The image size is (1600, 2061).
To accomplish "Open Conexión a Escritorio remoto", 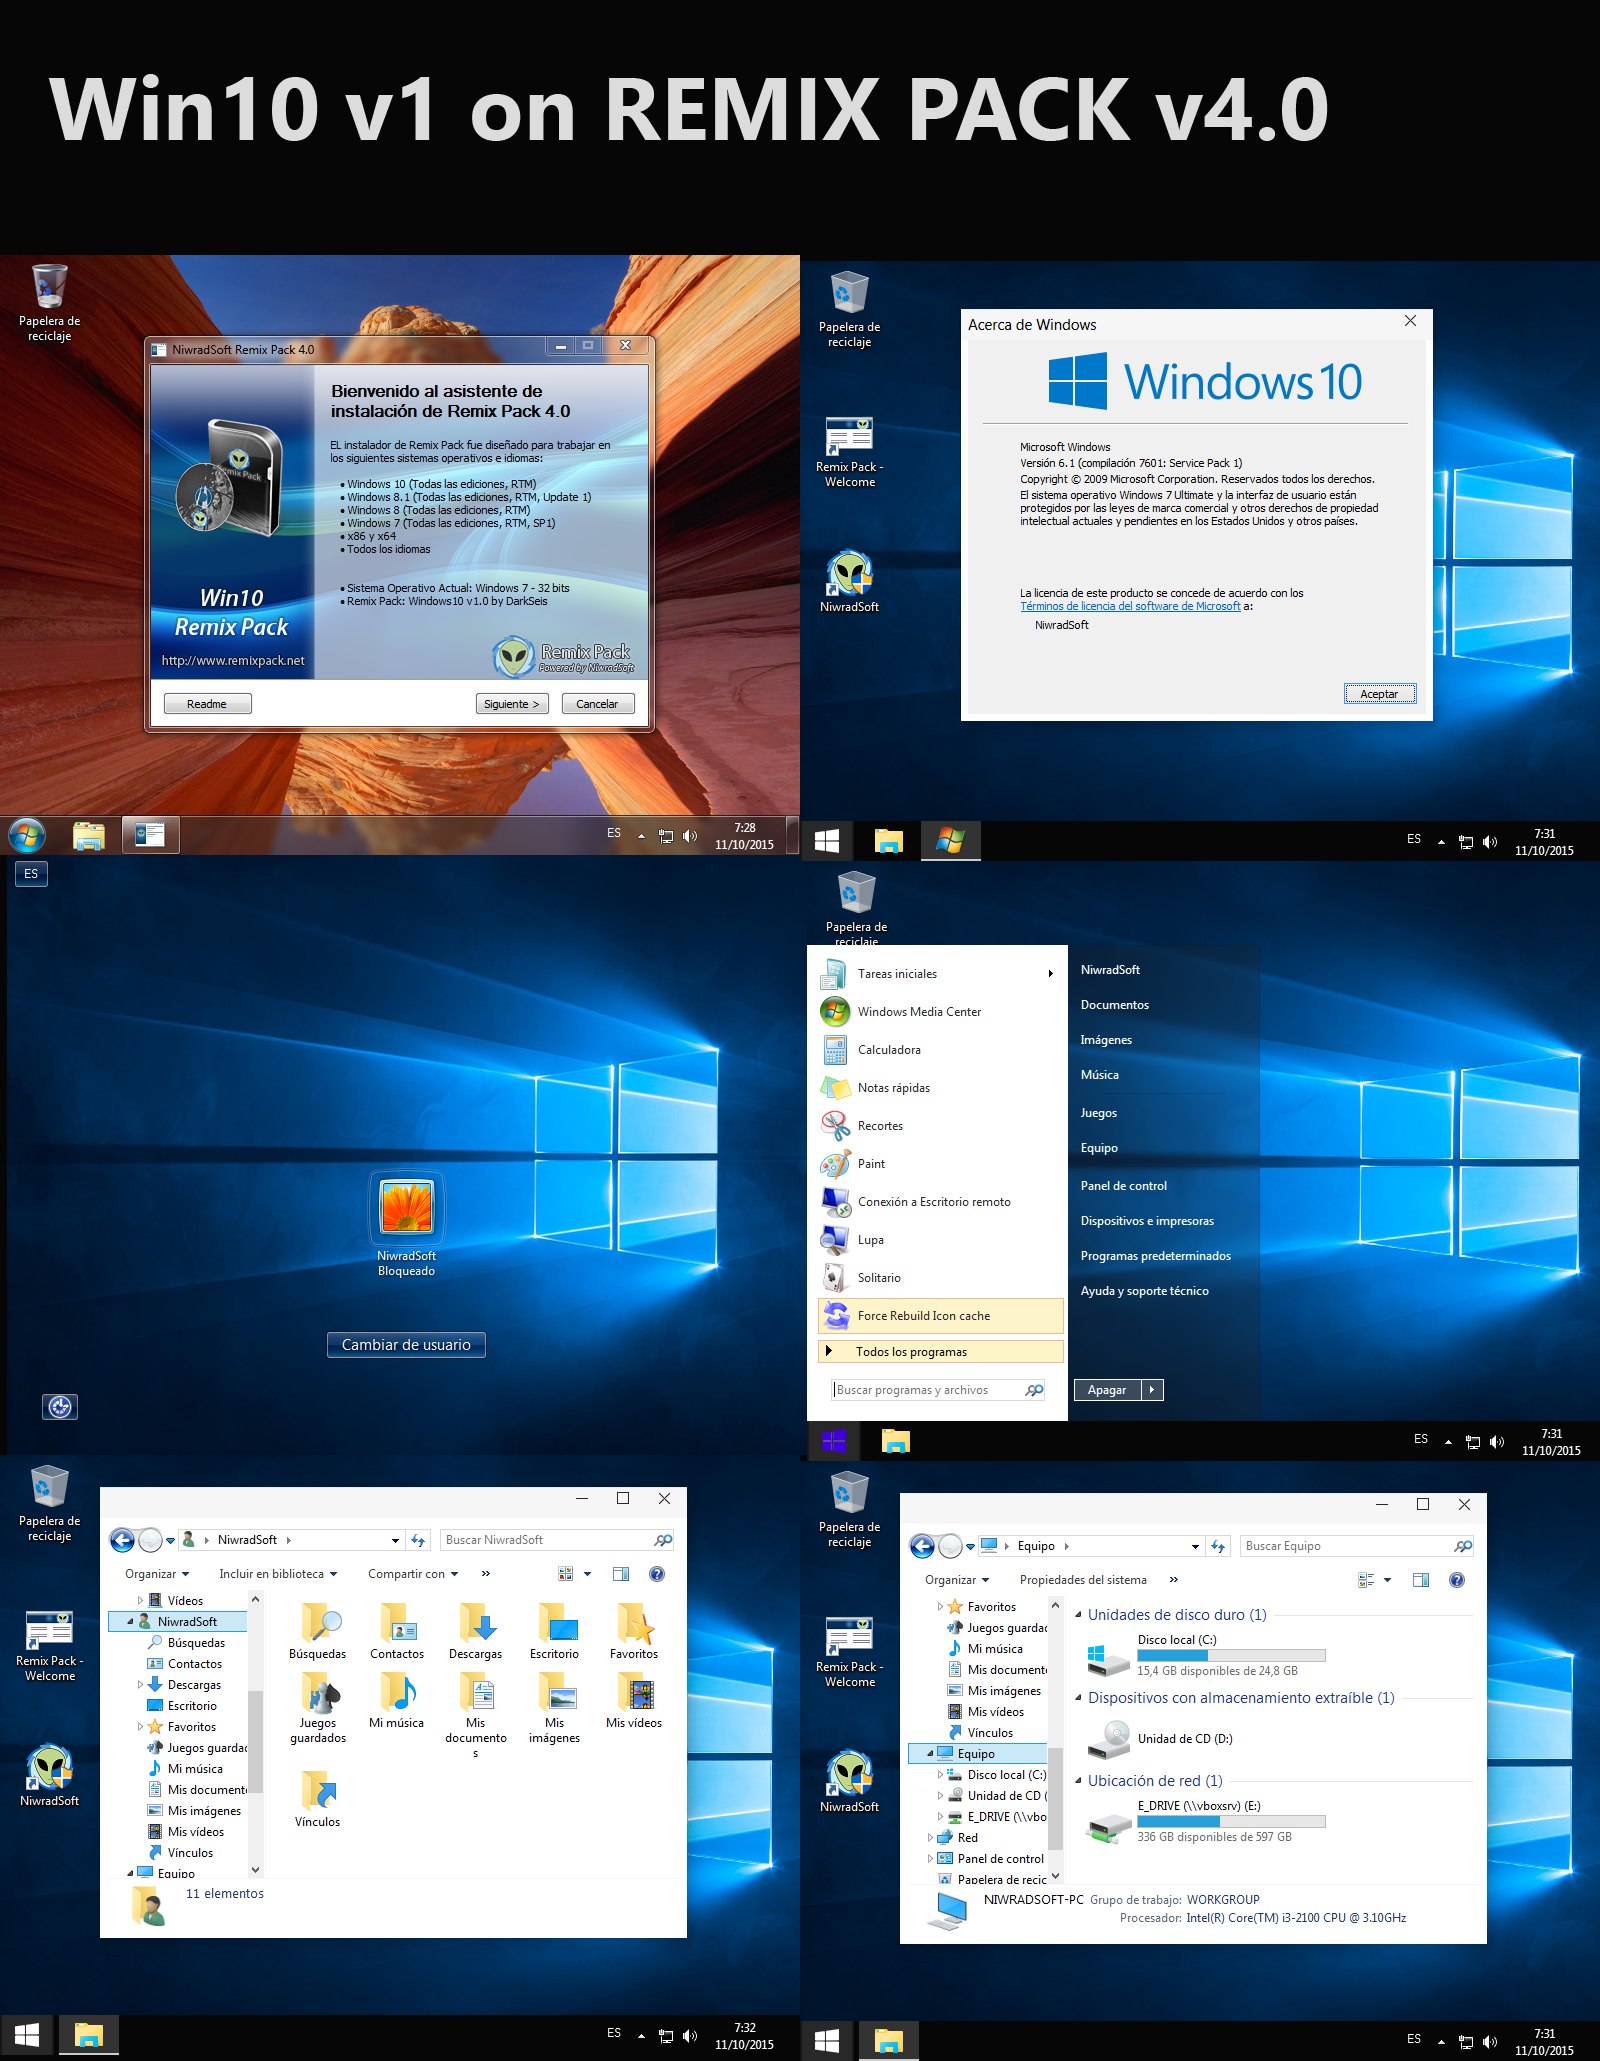I will [x=934, y=1201].
